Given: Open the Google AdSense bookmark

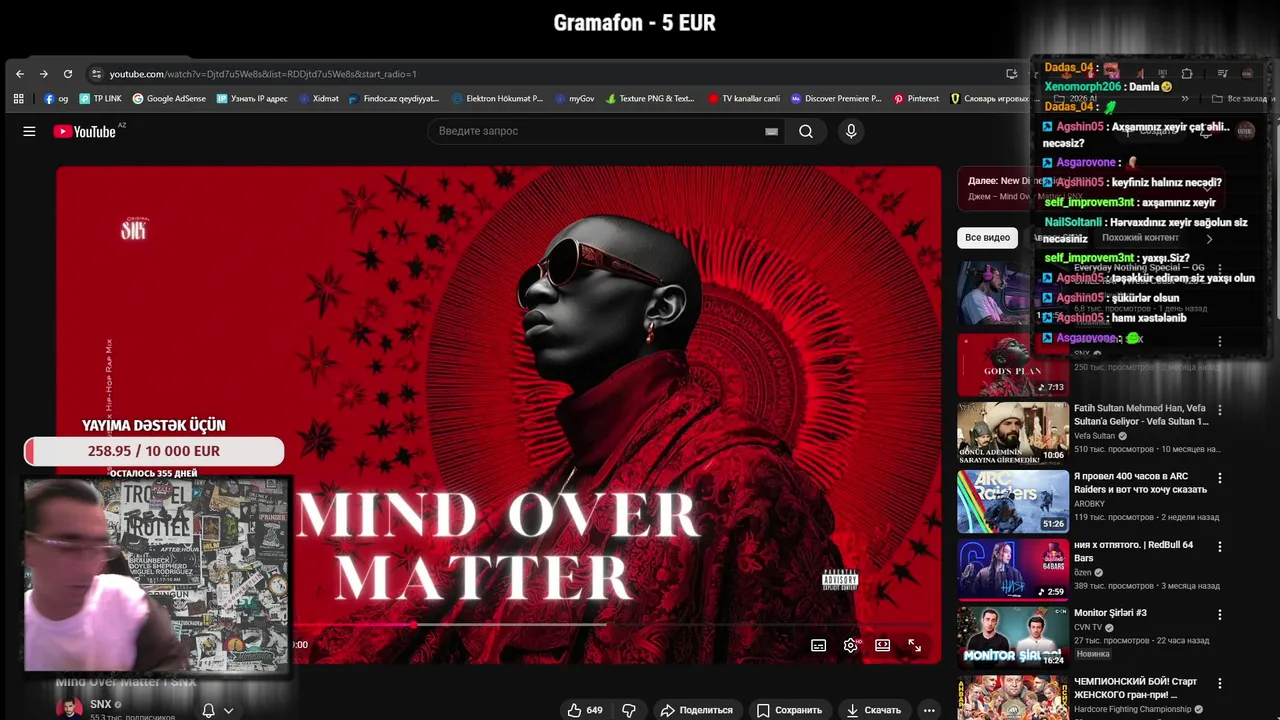Looking at the screenshot, I should point(169,99).
